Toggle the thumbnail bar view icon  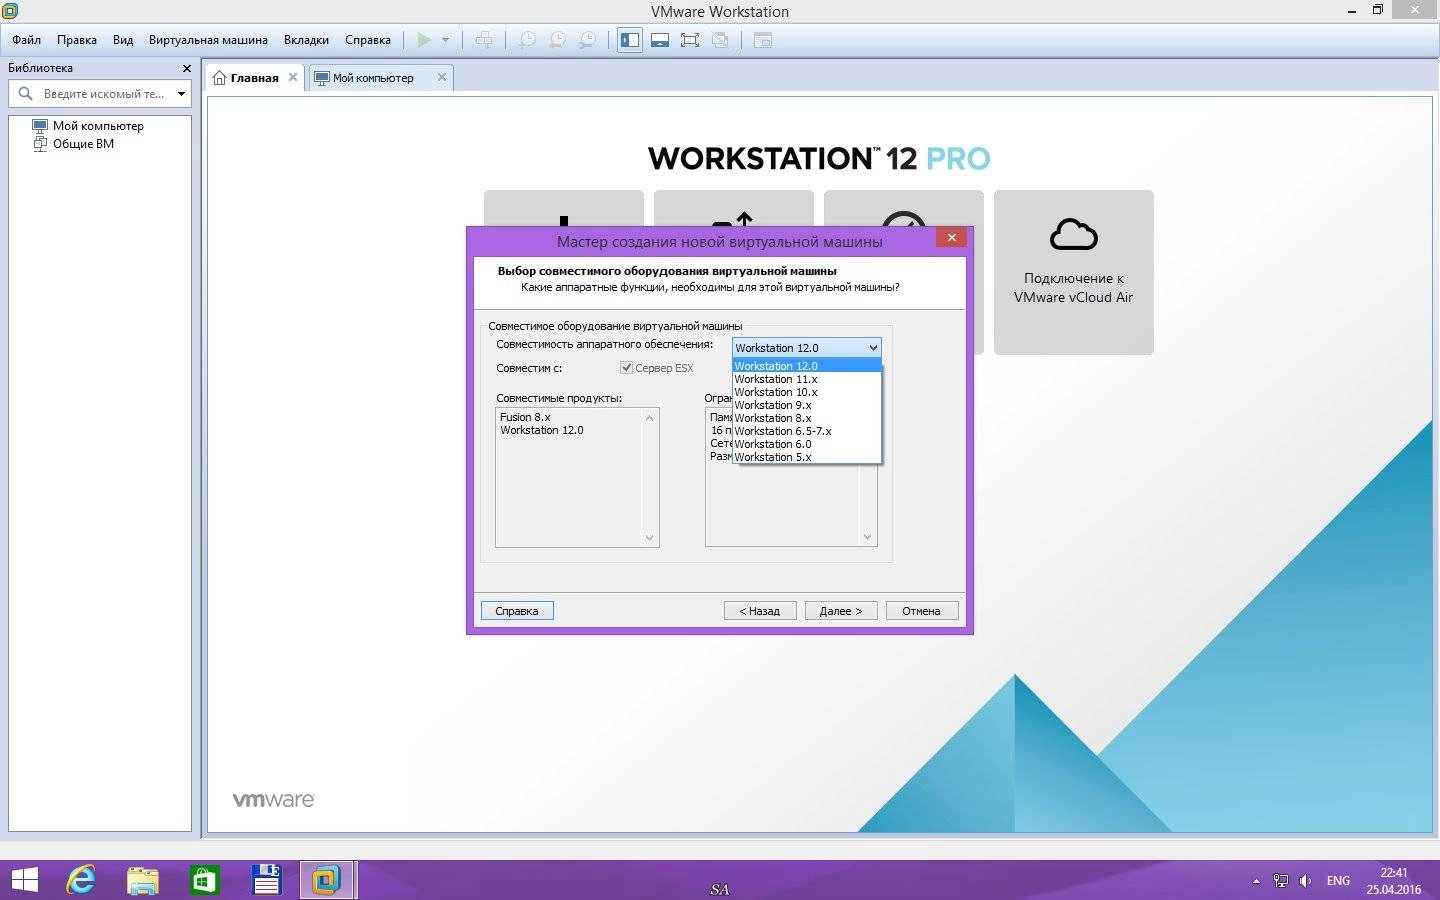tap(660, 40)
